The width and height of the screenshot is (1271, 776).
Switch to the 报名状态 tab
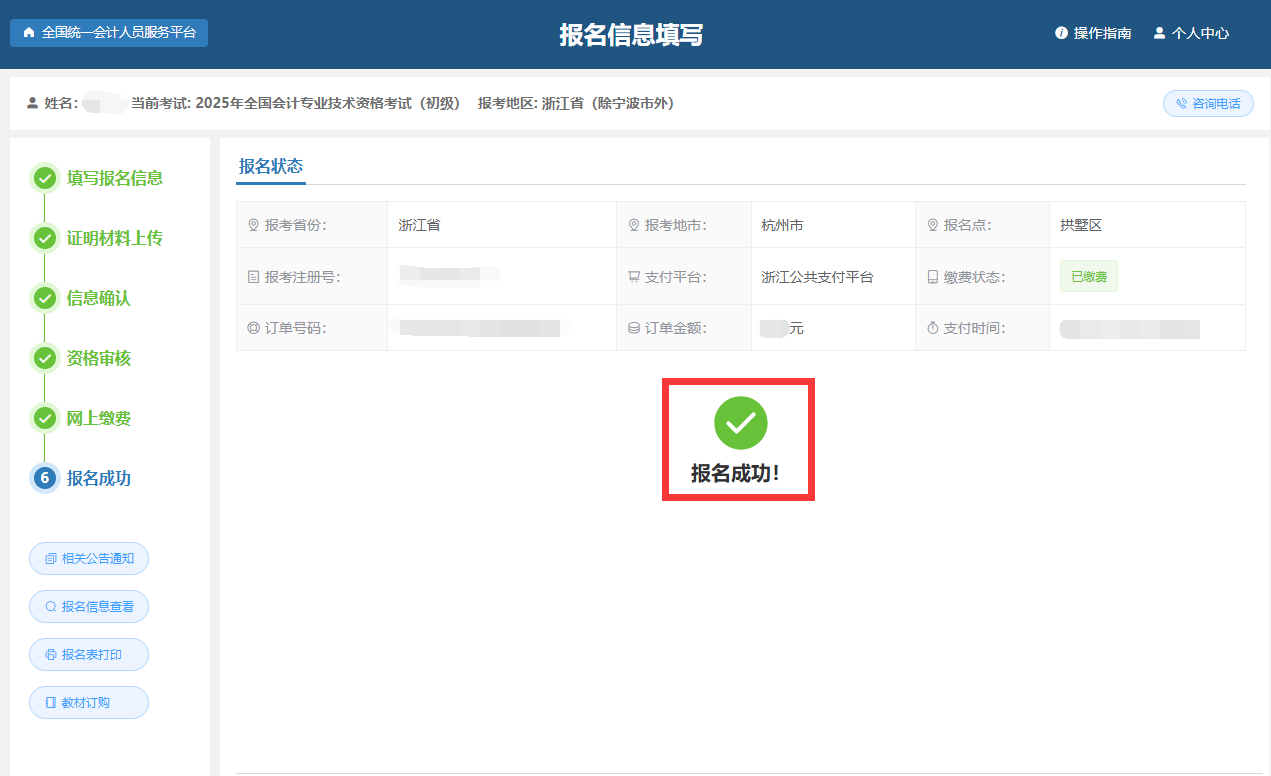click(270, 167)
